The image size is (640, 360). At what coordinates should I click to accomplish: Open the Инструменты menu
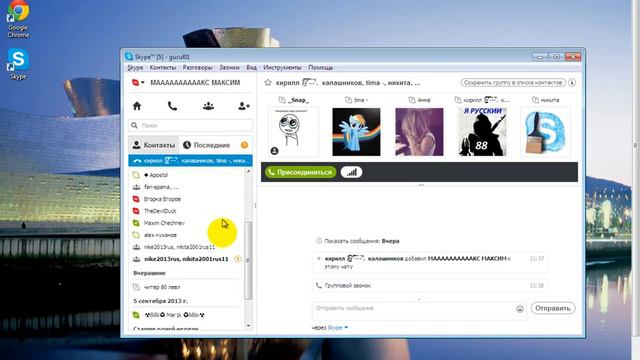tap(282, 67)
